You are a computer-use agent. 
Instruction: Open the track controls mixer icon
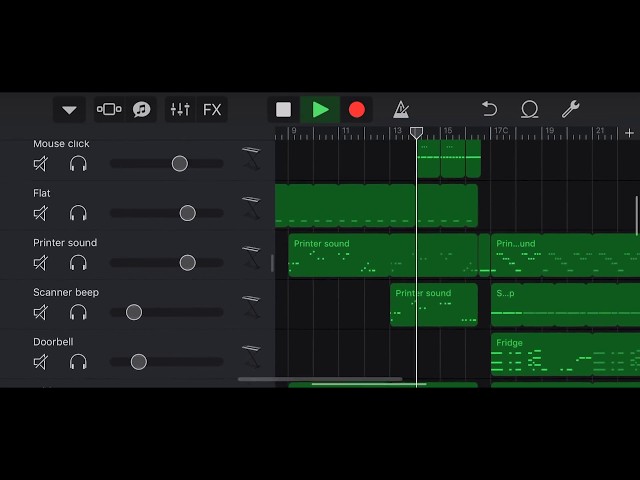coord(180,110)
